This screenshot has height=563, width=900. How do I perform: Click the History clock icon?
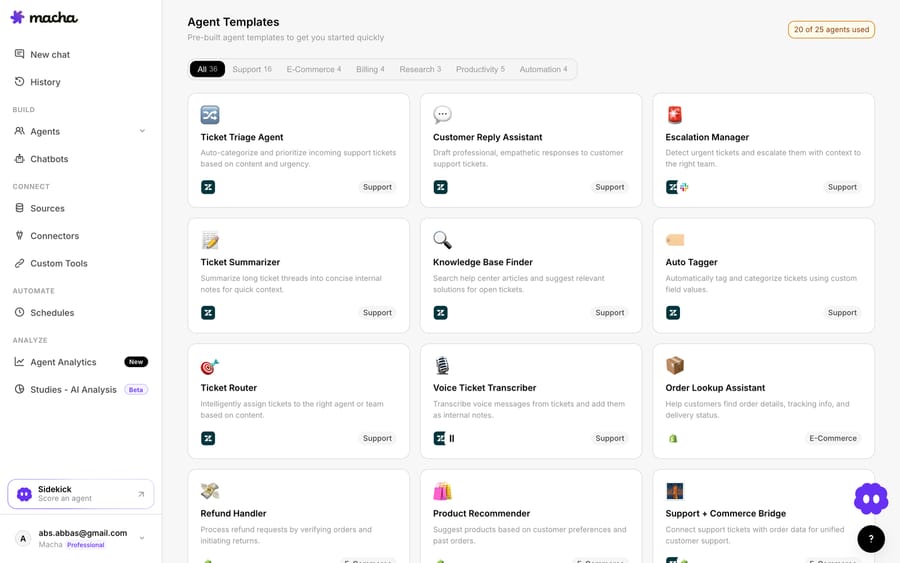pyautogui.click(x=20, y=81)
